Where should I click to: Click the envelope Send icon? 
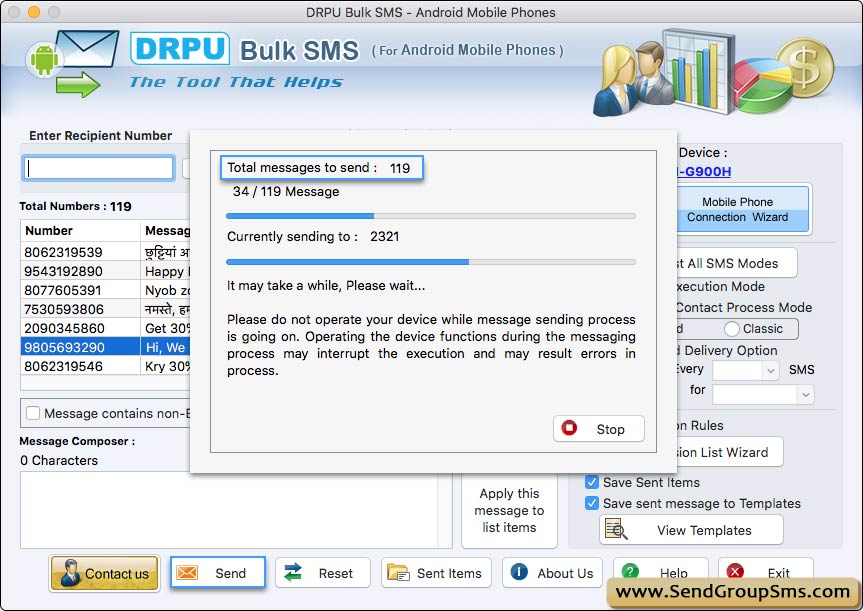(x=187, y=572)
